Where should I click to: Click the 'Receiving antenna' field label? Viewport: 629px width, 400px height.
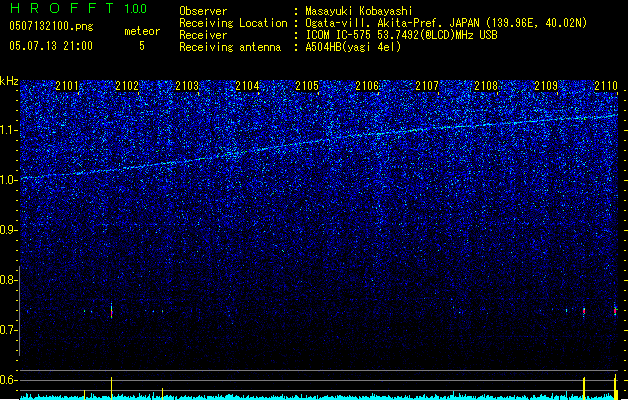[x=230, y=47]
